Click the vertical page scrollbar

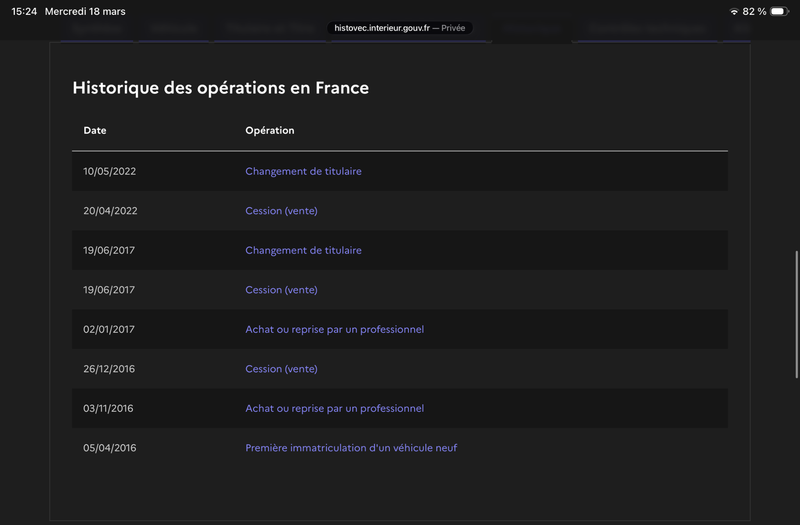[x=796, y=314]
